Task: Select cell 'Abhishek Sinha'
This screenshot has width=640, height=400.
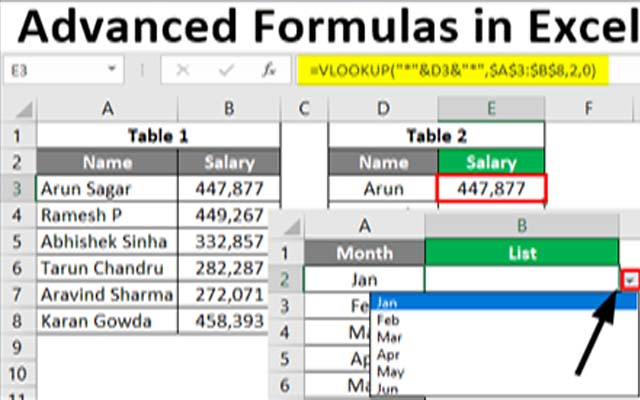Action: click(107, 242)
